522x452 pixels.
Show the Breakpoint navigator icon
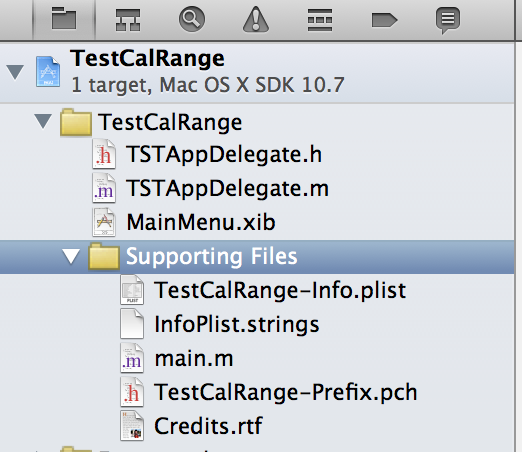pos(384,20)
